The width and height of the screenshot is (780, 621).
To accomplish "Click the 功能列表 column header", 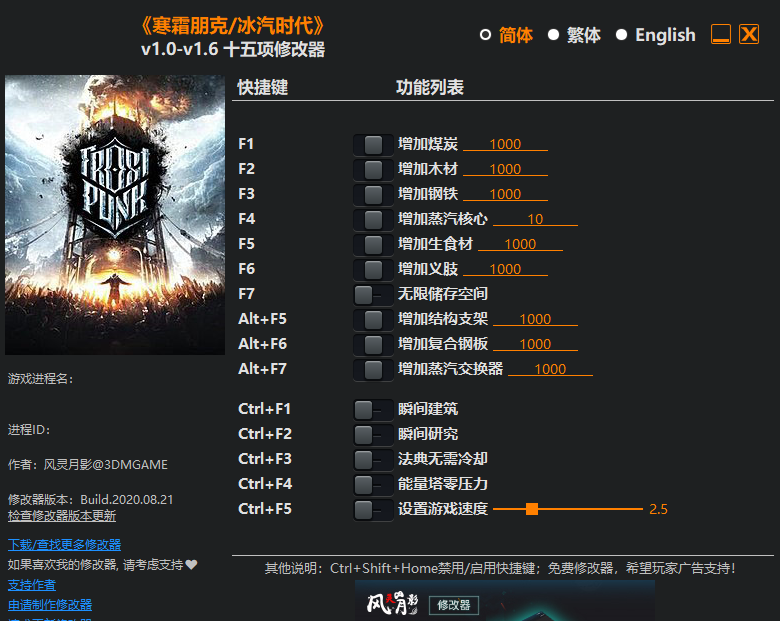I will click(430, 88).
